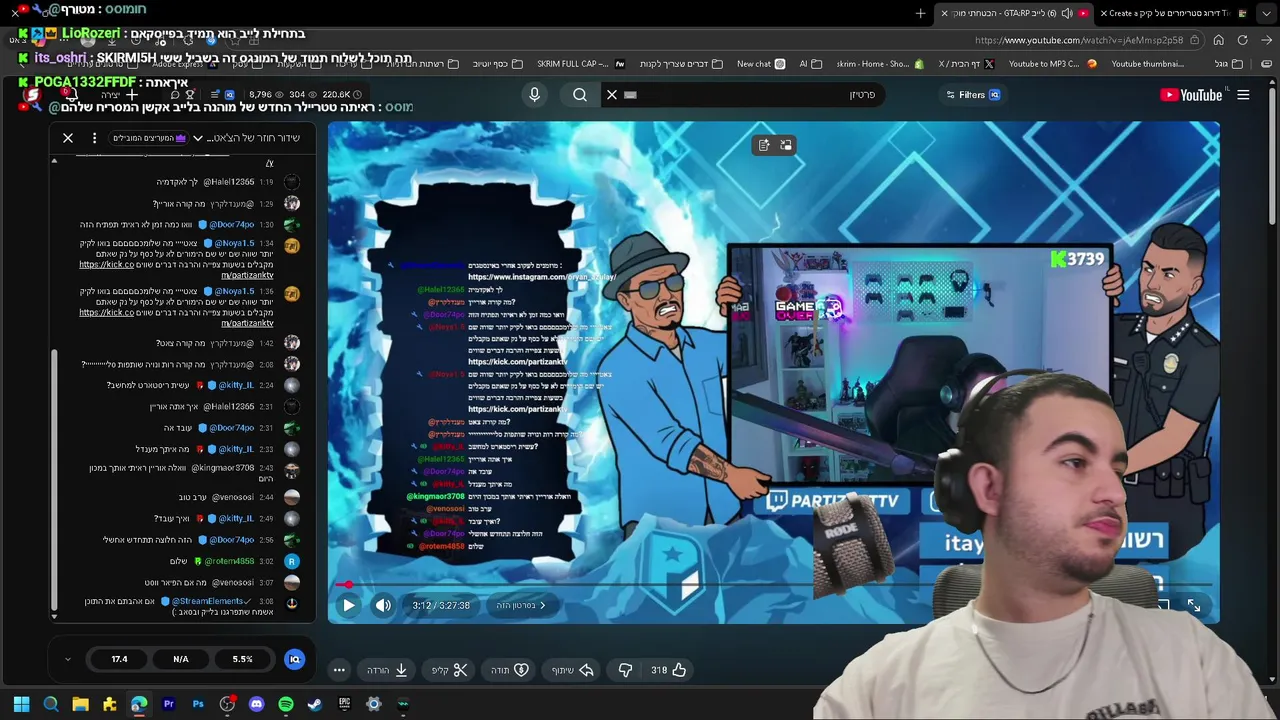This screenshot has height=720, width=1280.
Task: Open Spotify from the taskbar
Action: [x=286, y=704]
